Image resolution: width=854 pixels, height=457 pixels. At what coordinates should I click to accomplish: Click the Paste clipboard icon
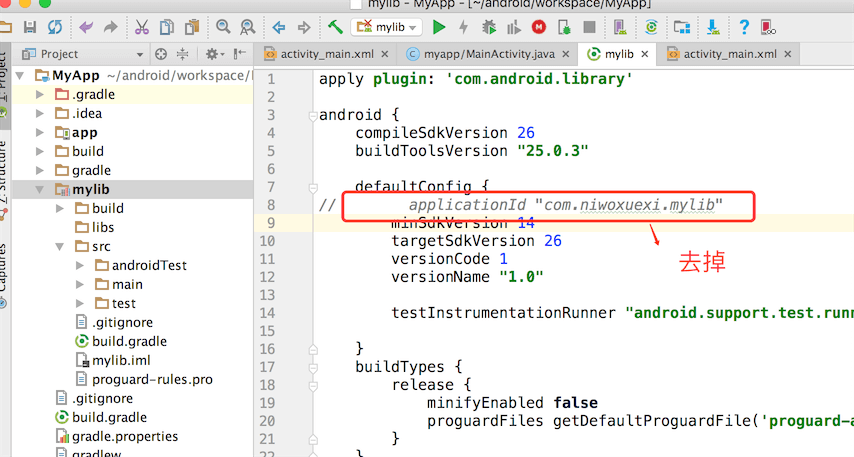point(192,27)
